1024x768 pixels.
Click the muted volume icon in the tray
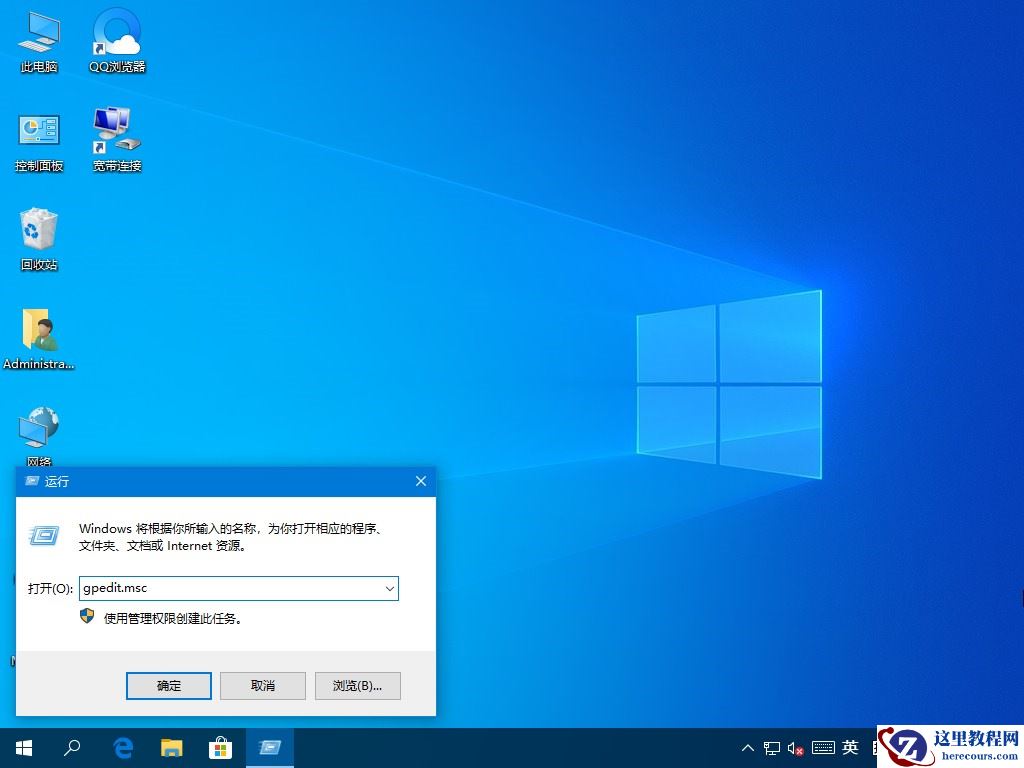(797, 747)
